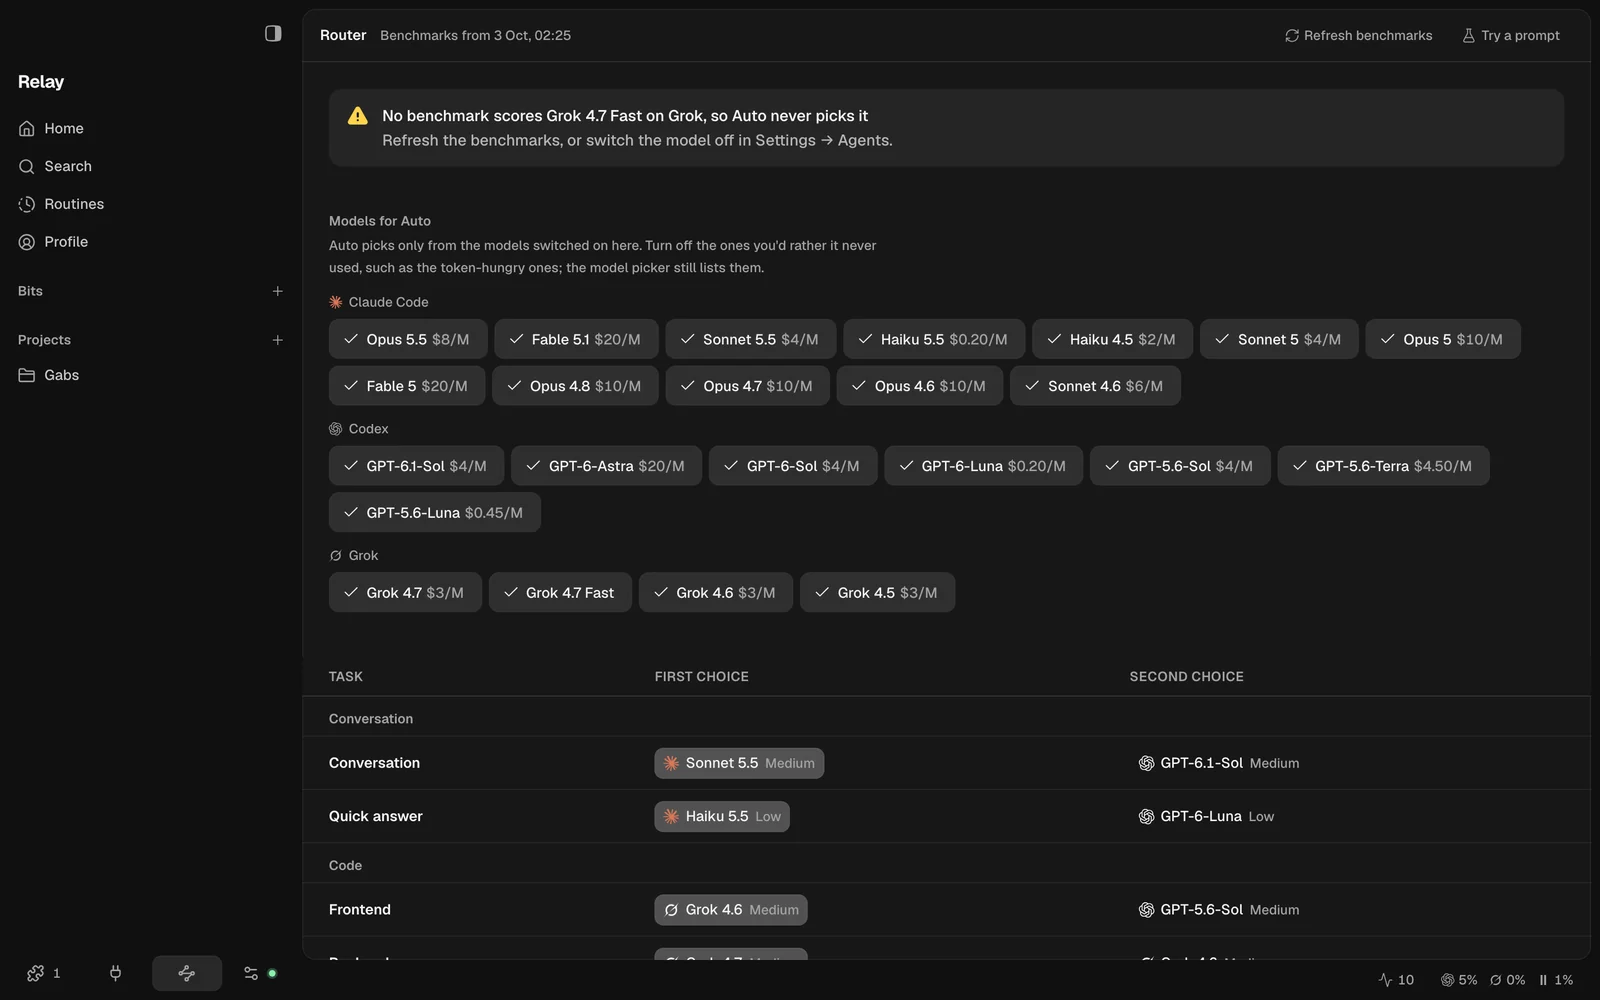Screen dimensions: 1600x1000
Task: Click the plug connections icon
Action: 115,973
